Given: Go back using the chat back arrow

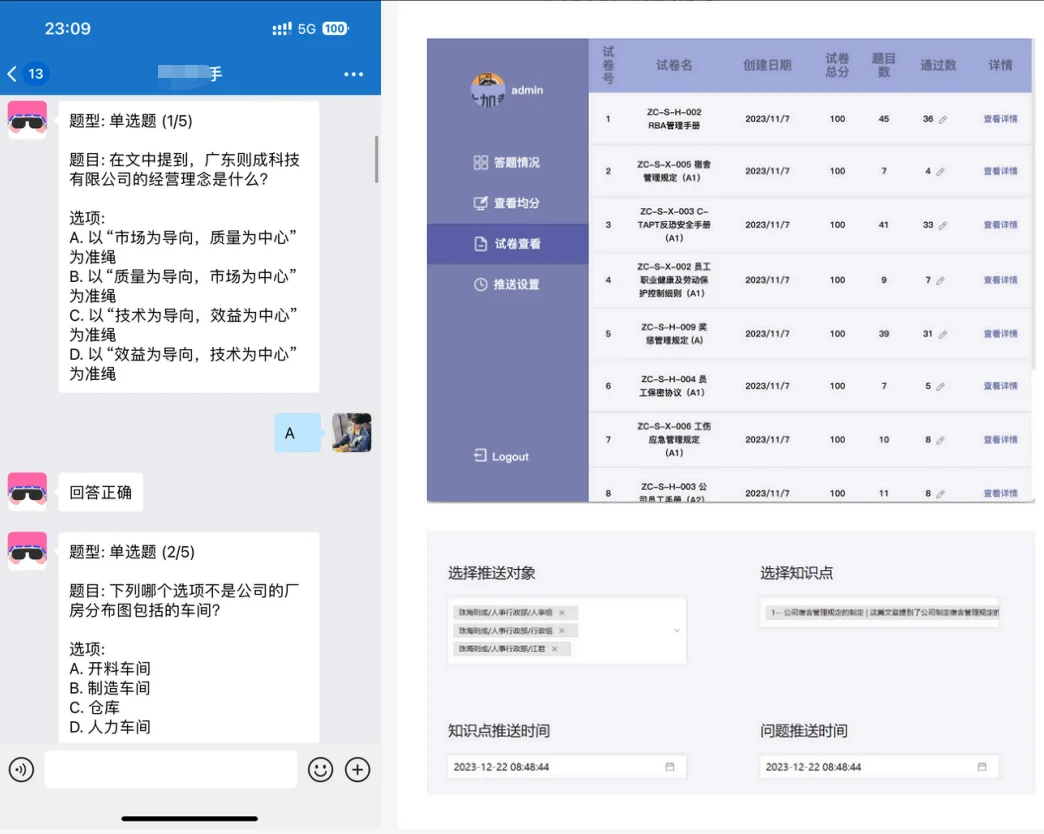Looking at the screenshot, I should pos(13,74).
